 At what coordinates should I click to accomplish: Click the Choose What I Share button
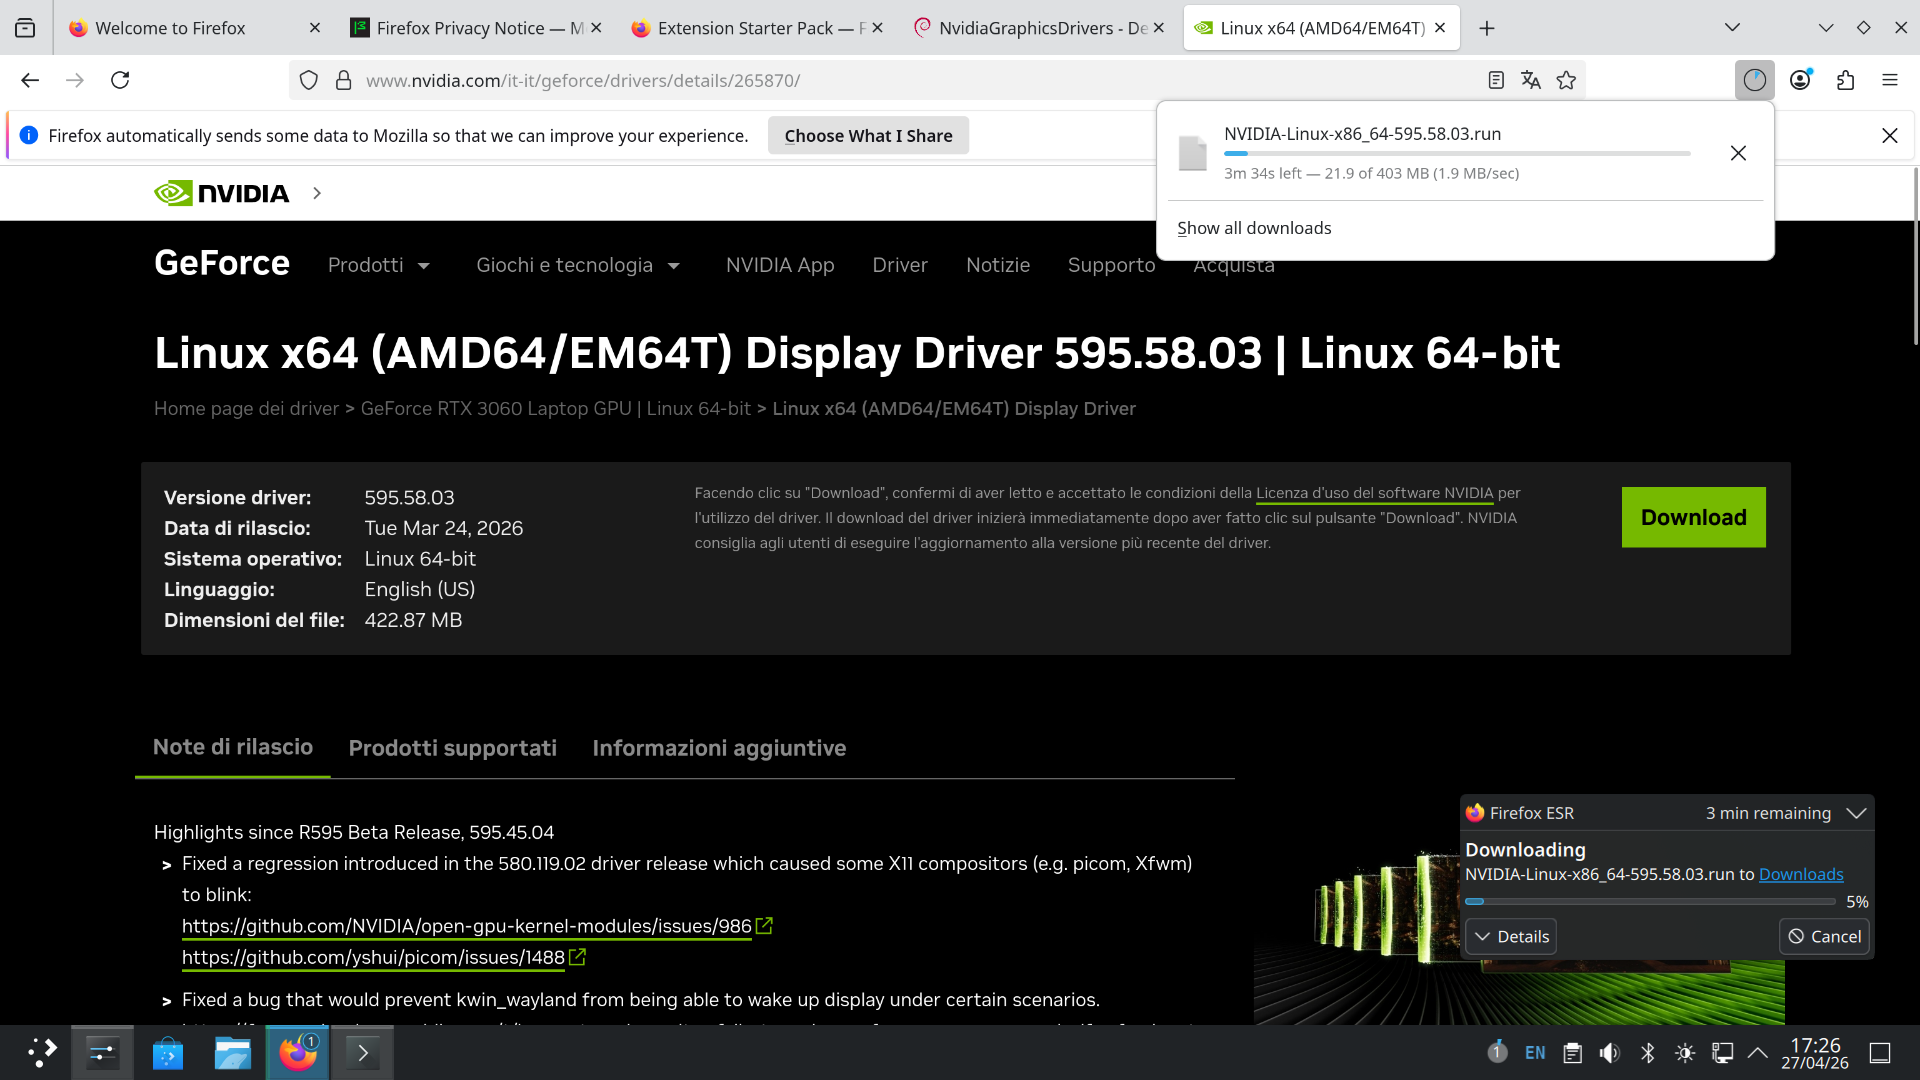868,135
